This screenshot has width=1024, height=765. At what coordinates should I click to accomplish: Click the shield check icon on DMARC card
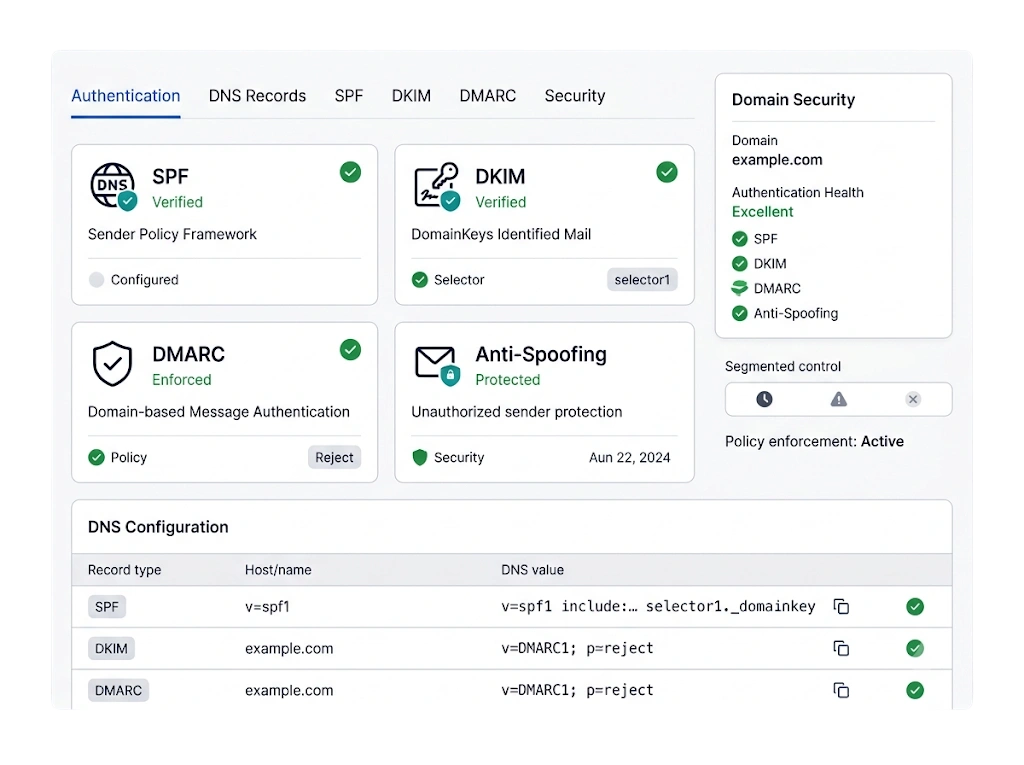[112, 364]
